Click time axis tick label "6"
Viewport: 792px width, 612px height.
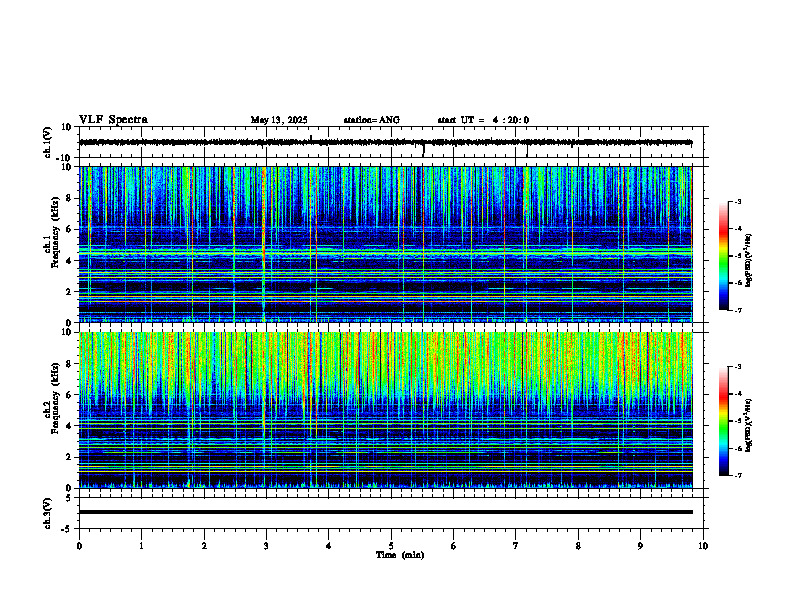[454, 546]
